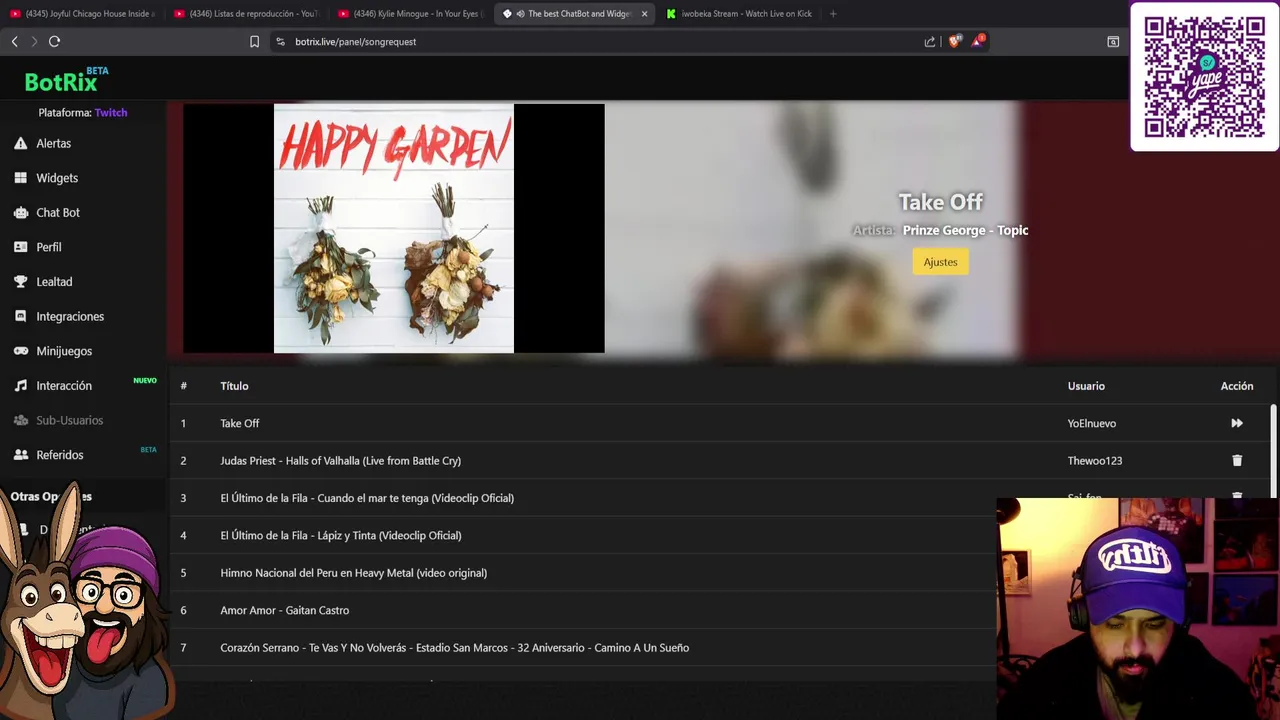
Task: Open the Lealtad sidebar section
Action: [x=54, y=282]
